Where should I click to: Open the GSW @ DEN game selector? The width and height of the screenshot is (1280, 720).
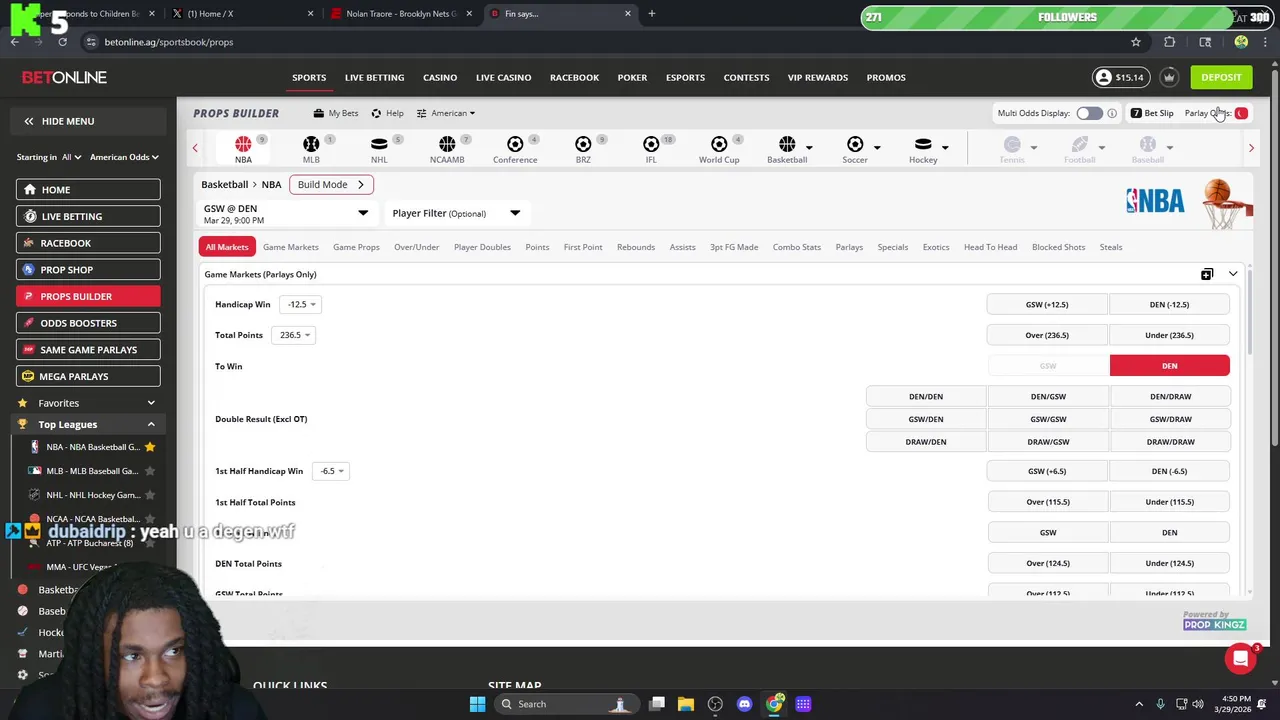point(286,213)
